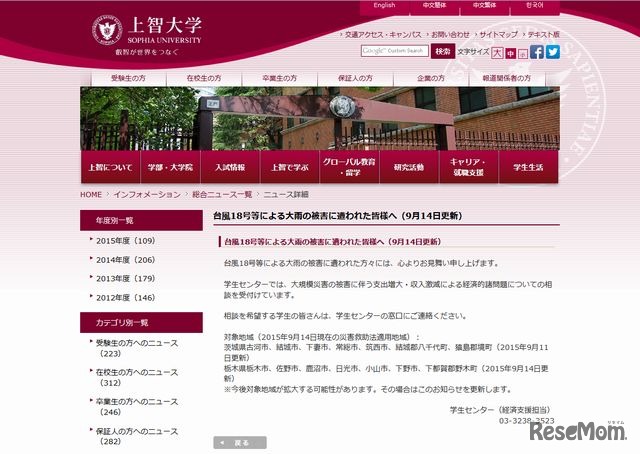Click 学生センター（経済支援担当）text
Screen dimensions: 640x454
click(500, 410)
